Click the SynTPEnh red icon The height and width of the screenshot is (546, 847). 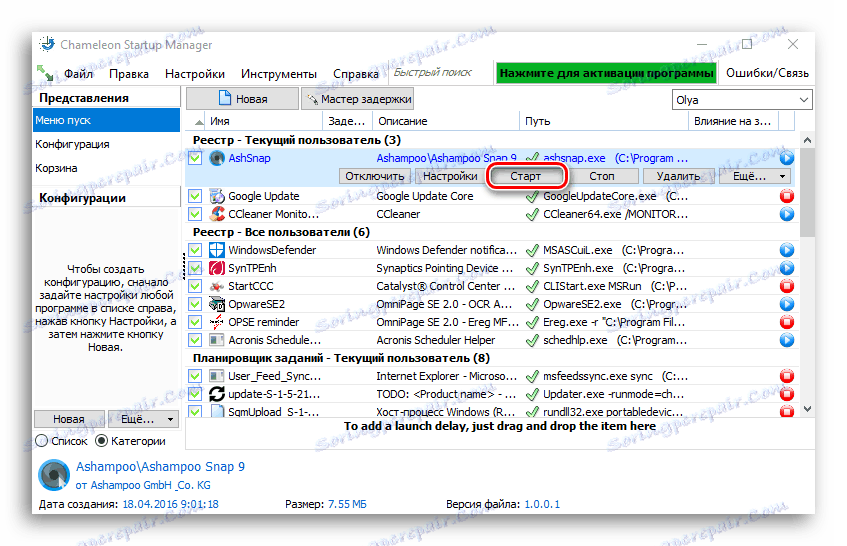tap(217, 268)
